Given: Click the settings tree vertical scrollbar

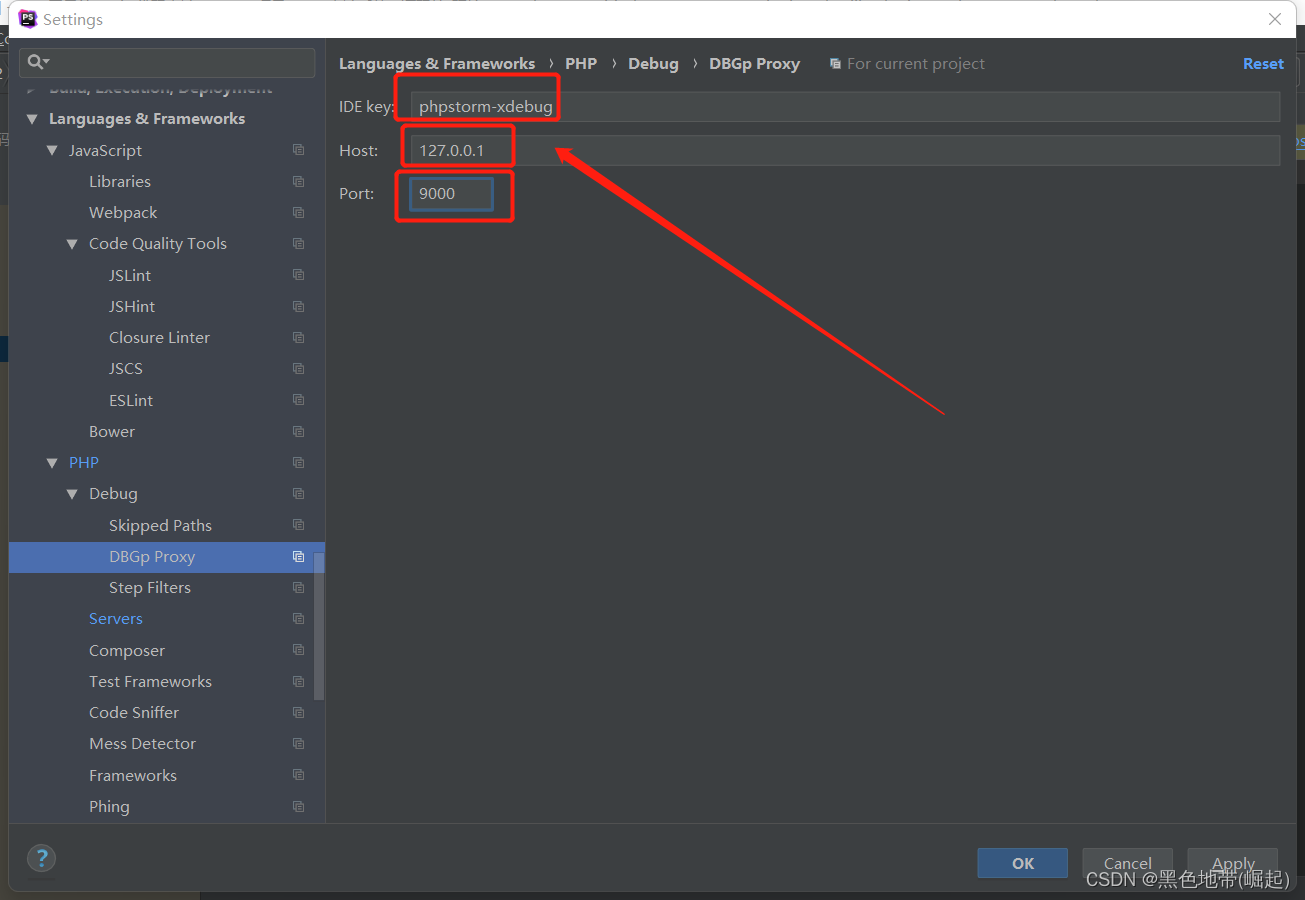Looking at the screenshot, I should pos(319,625).
